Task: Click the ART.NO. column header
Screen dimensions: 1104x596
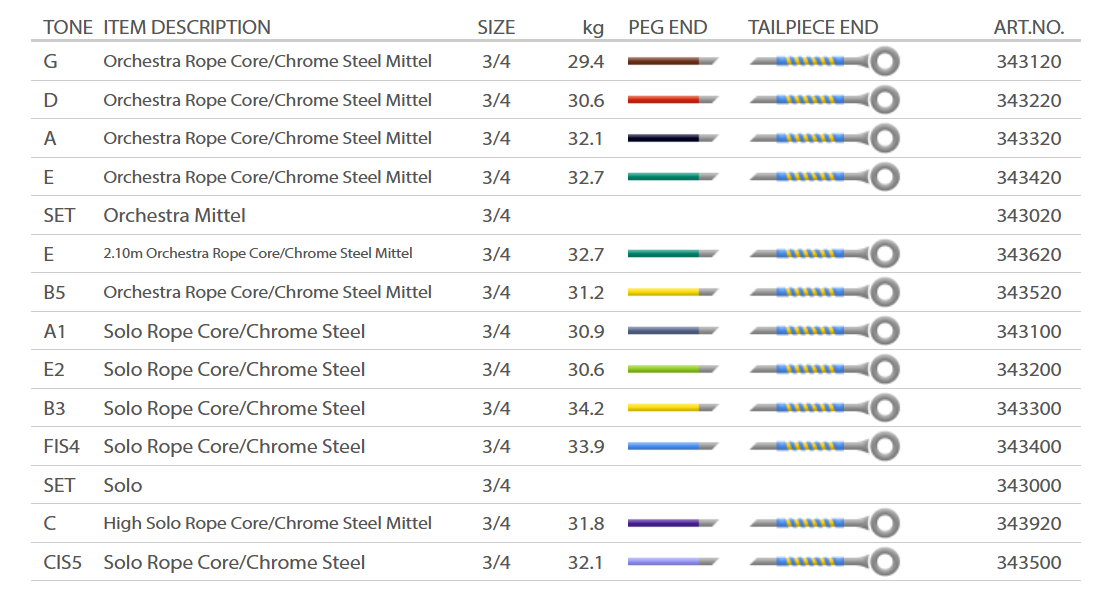Action: [x=1028, y=27]
